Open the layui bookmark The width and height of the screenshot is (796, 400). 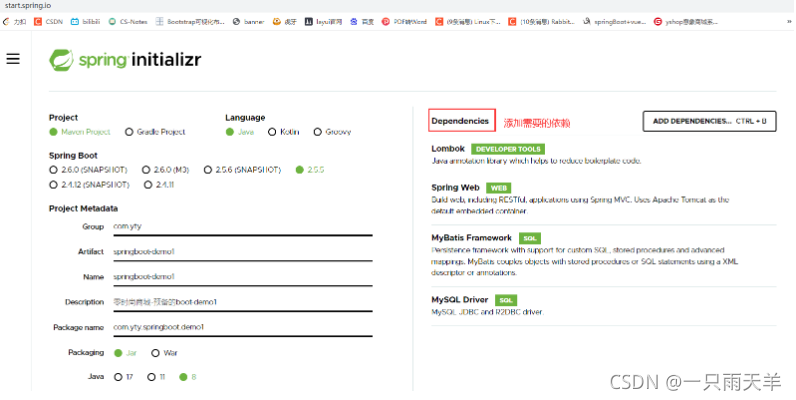(x=323, y=22)
